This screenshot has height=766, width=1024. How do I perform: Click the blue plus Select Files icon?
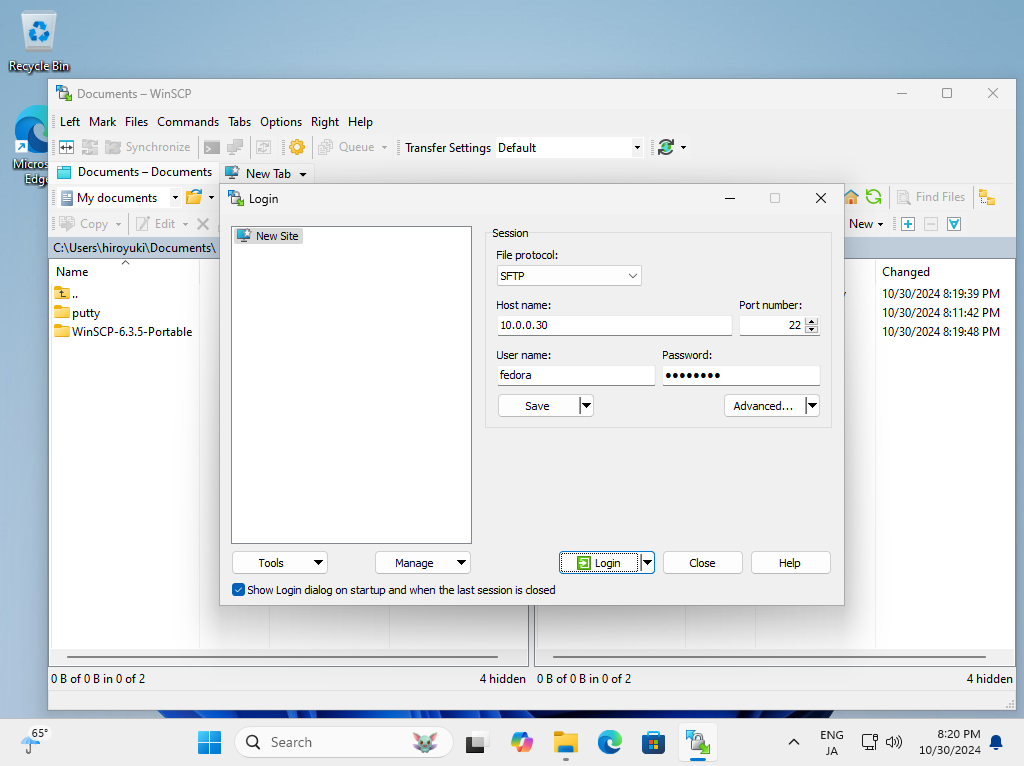click(908, 224)
